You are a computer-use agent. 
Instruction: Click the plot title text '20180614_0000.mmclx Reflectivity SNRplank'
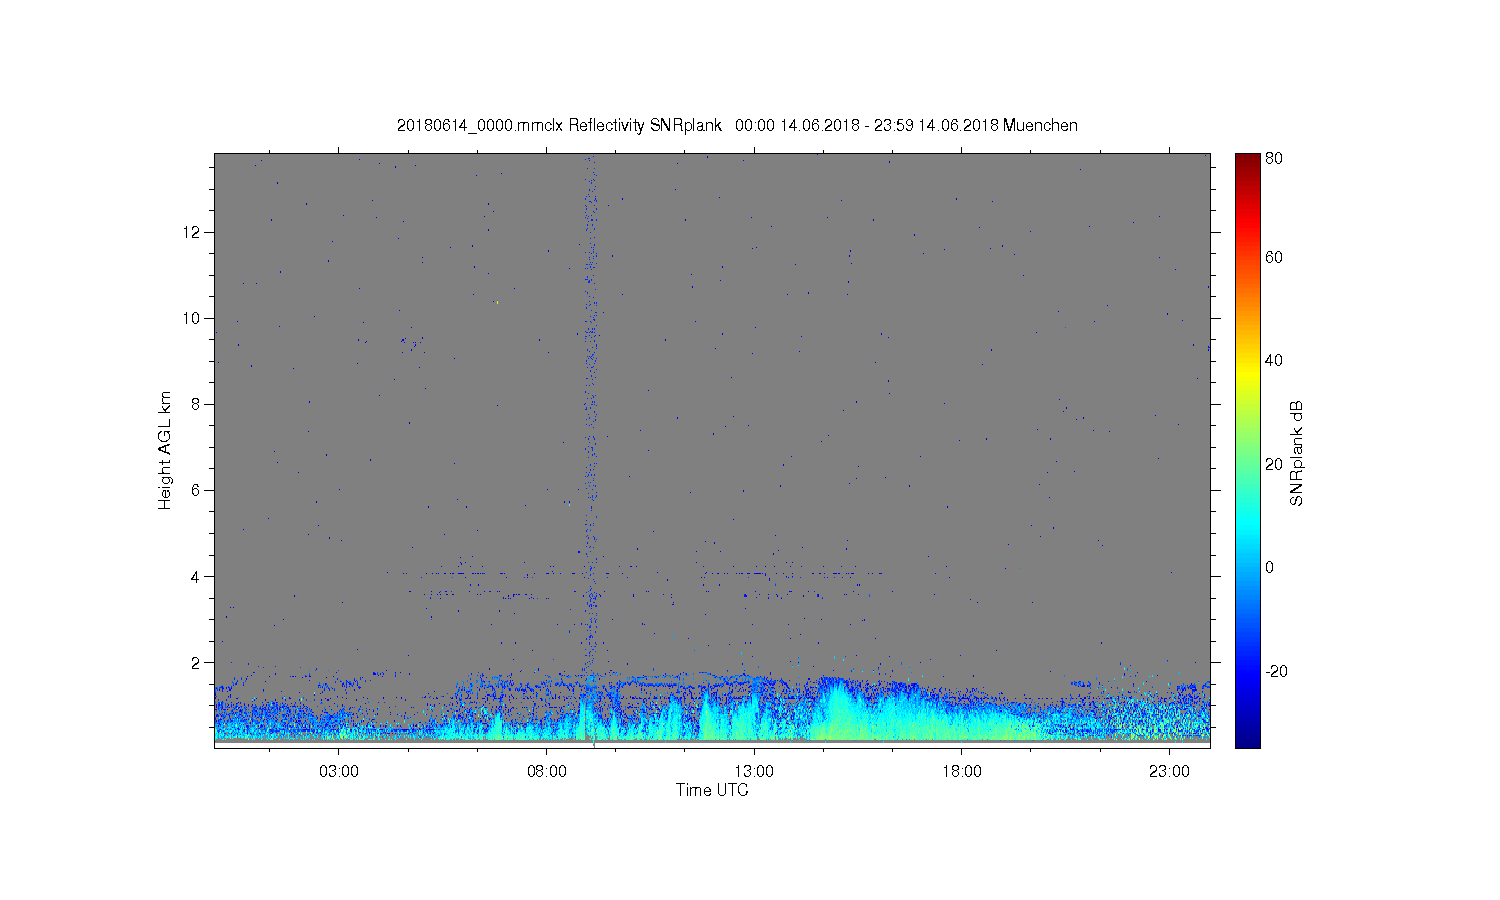coord(559,126)
